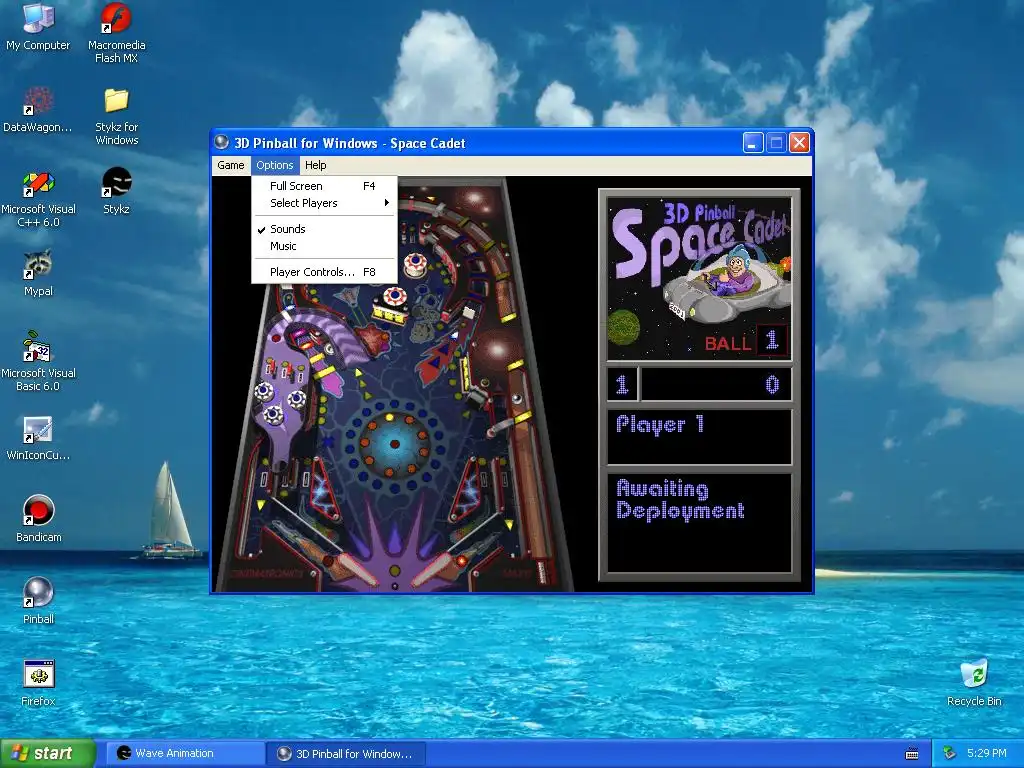1024x768 pixels.
Task: Select the Firefox desktop icon
Action: [38, 683]
